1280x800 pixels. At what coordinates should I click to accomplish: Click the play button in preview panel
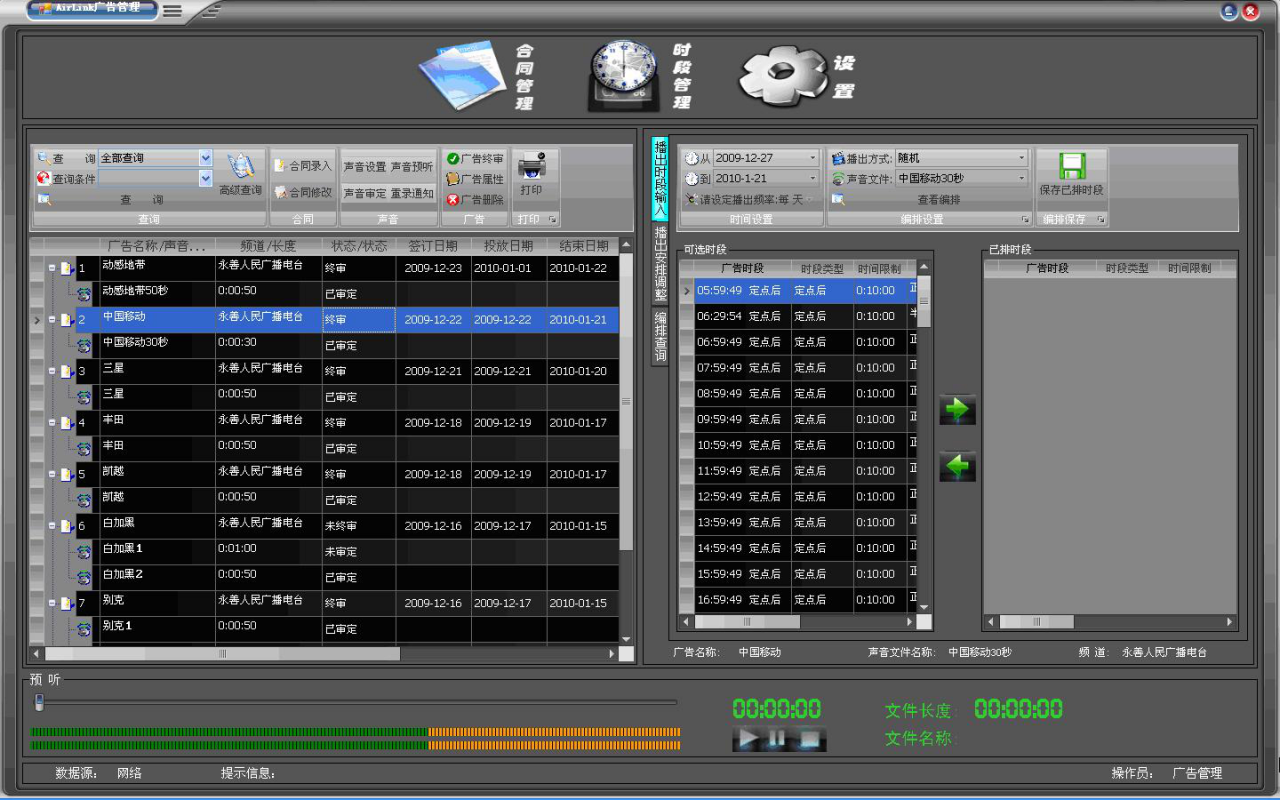pos(747,740)
